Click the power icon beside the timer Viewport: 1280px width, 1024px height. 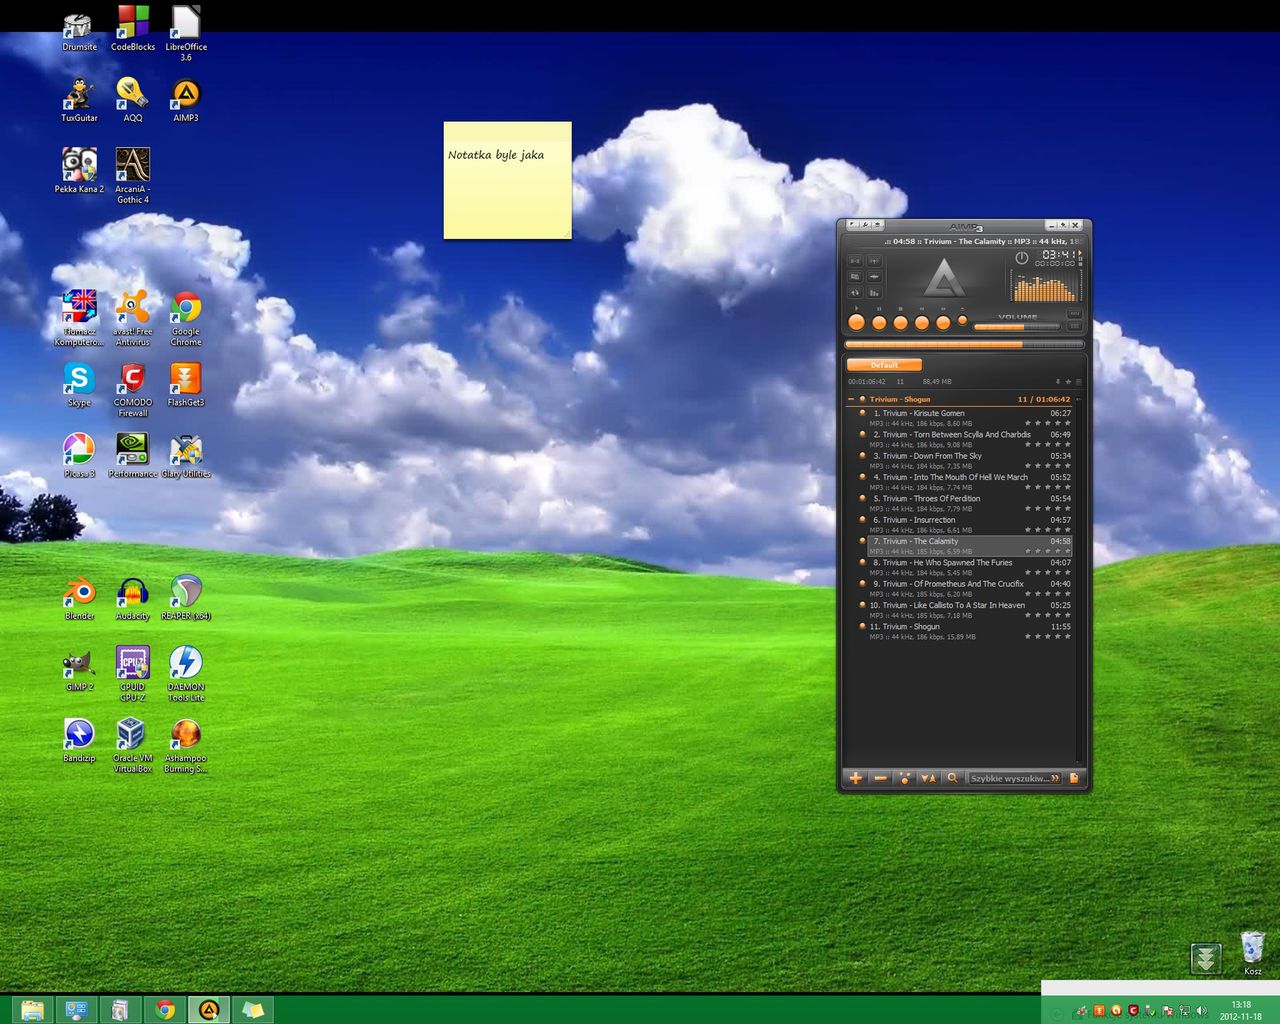[x=1021, y=257]
